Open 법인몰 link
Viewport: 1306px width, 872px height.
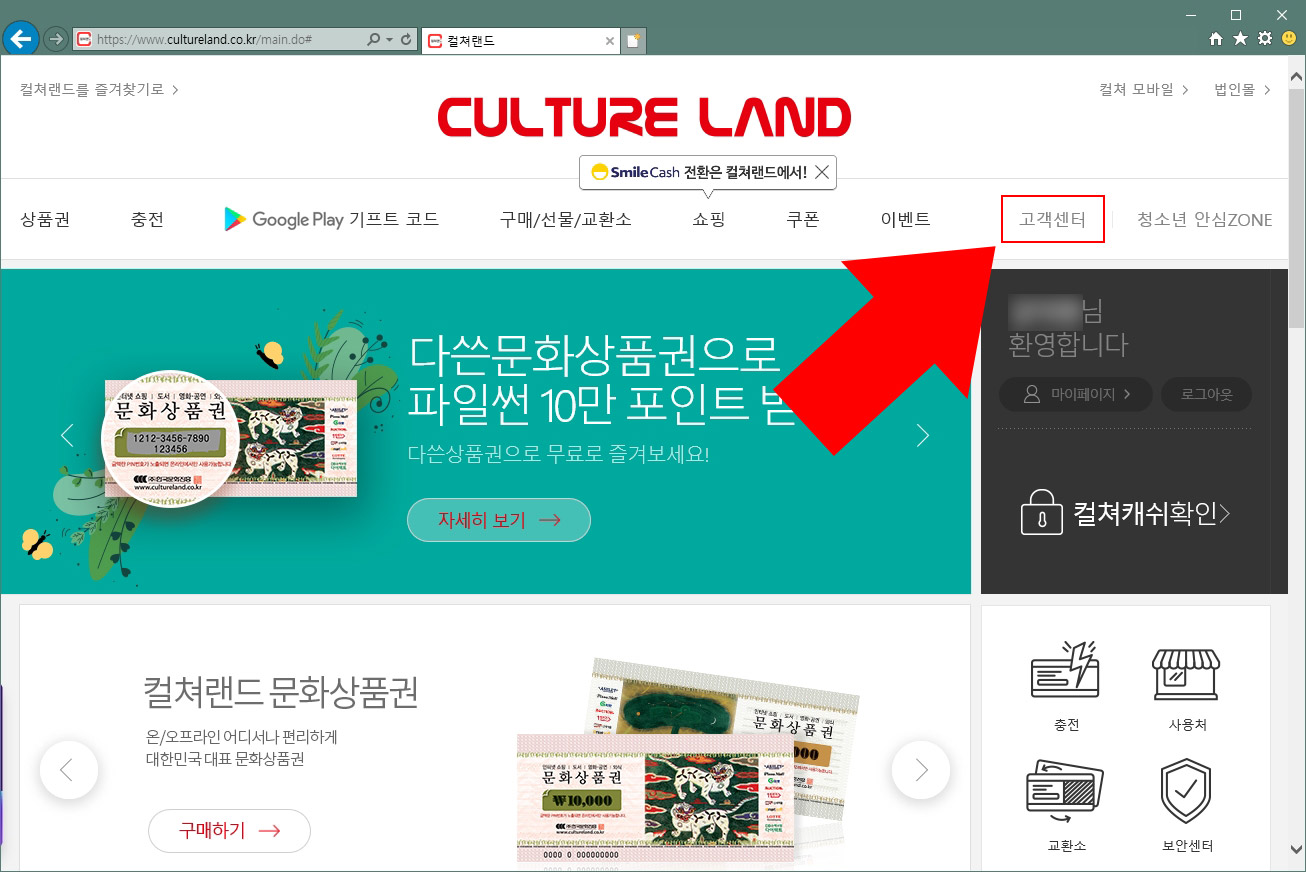[x=1242, y=89]
